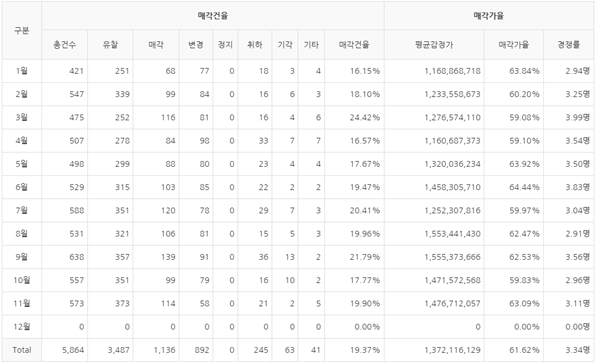This screenshot has height=363, width=596.
Task: Select the 10월 row label
Action: point(22,280)
